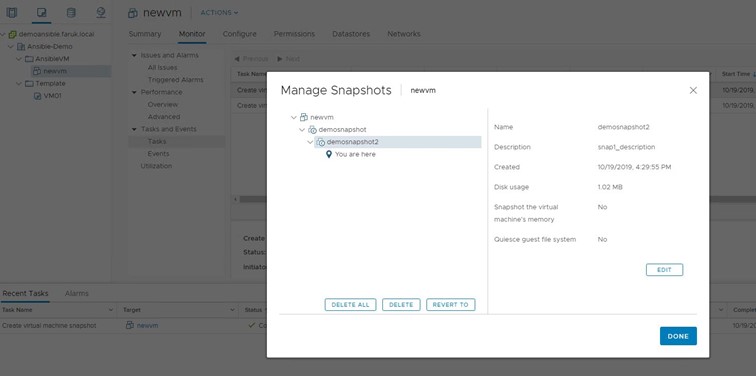Click the DELETE snapshot button

click(x=401, y=305)
